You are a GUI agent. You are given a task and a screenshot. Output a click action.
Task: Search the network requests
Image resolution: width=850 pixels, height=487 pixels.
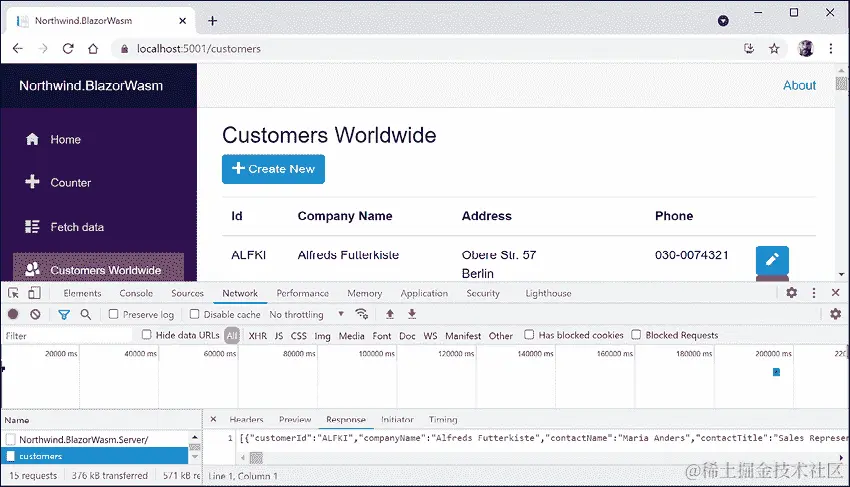pyautogui.click(x=86, y=315)
